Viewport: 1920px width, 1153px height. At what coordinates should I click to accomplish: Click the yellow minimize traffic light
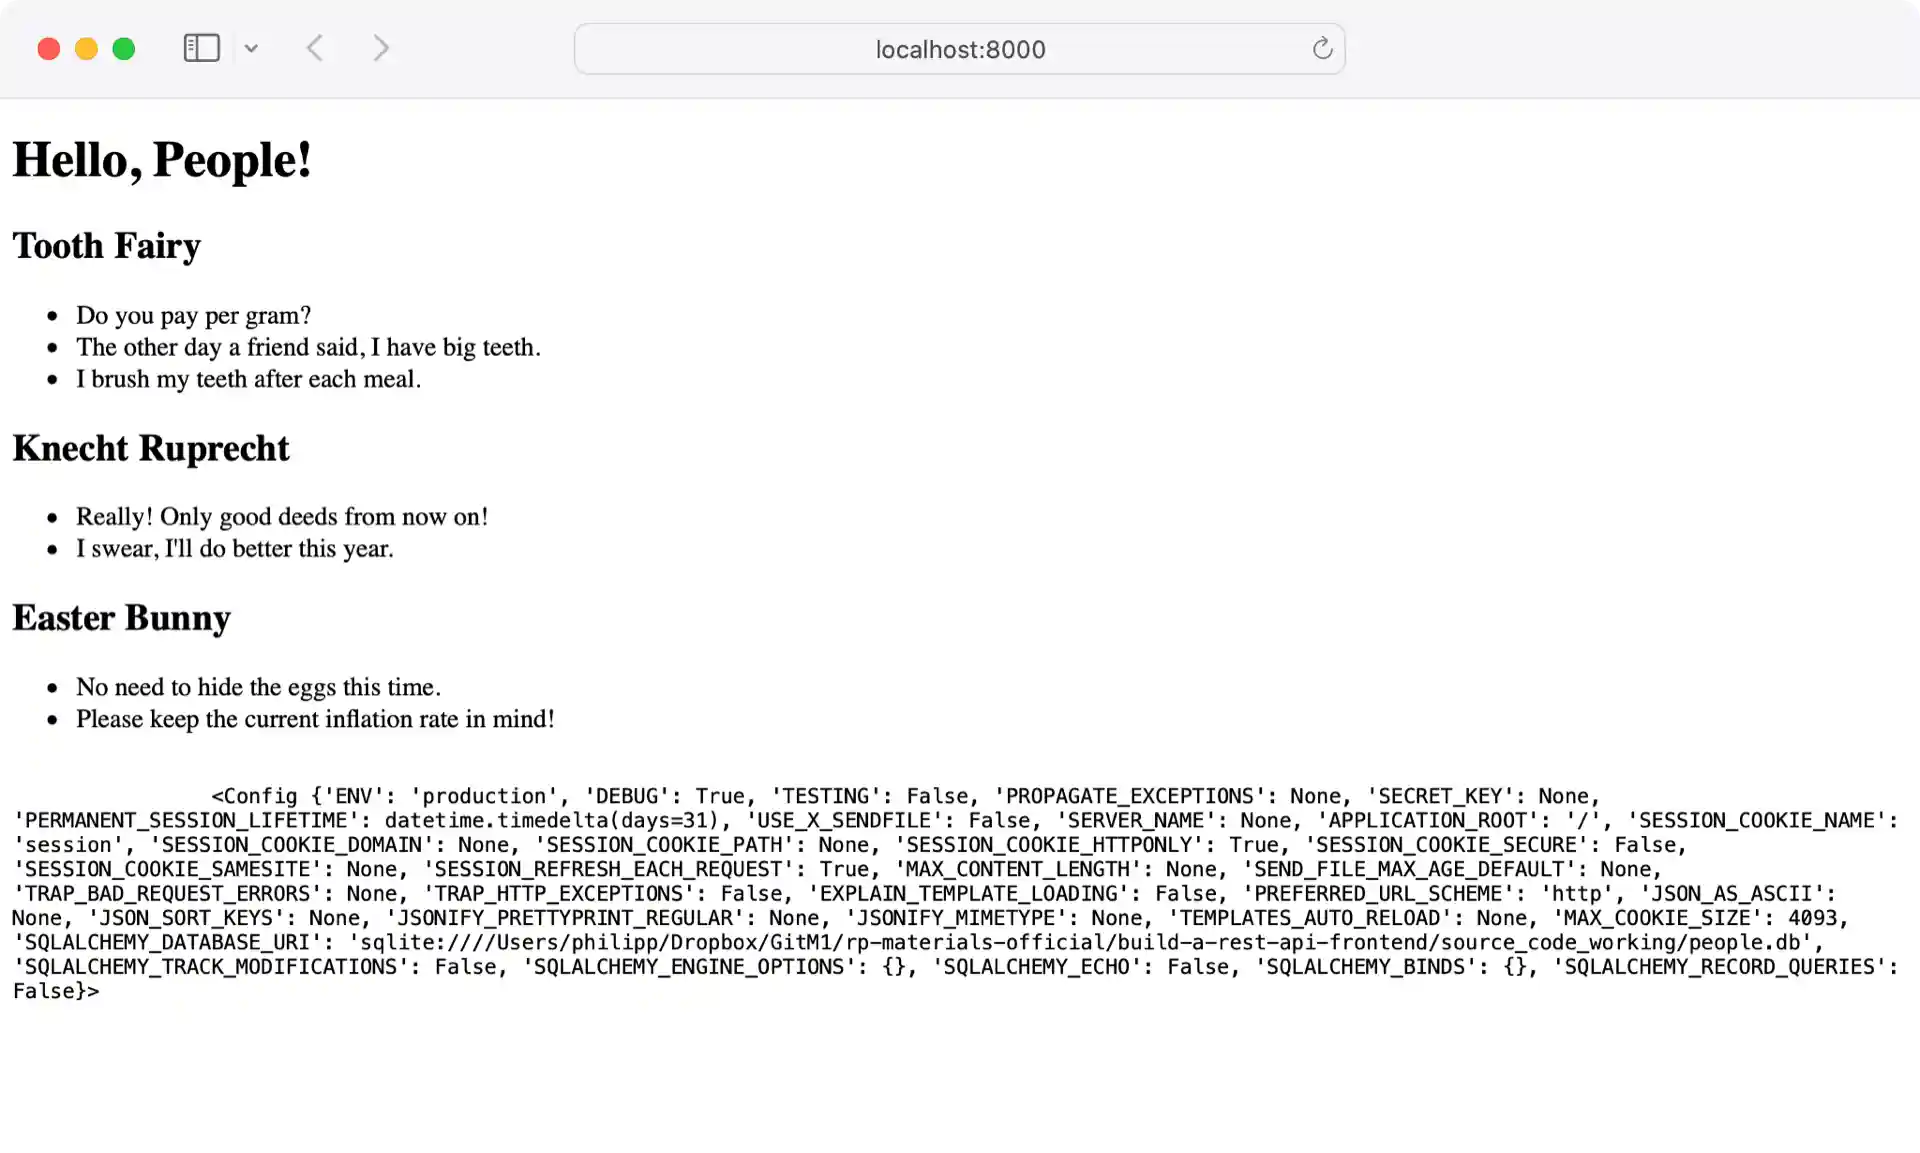[85, 47]
